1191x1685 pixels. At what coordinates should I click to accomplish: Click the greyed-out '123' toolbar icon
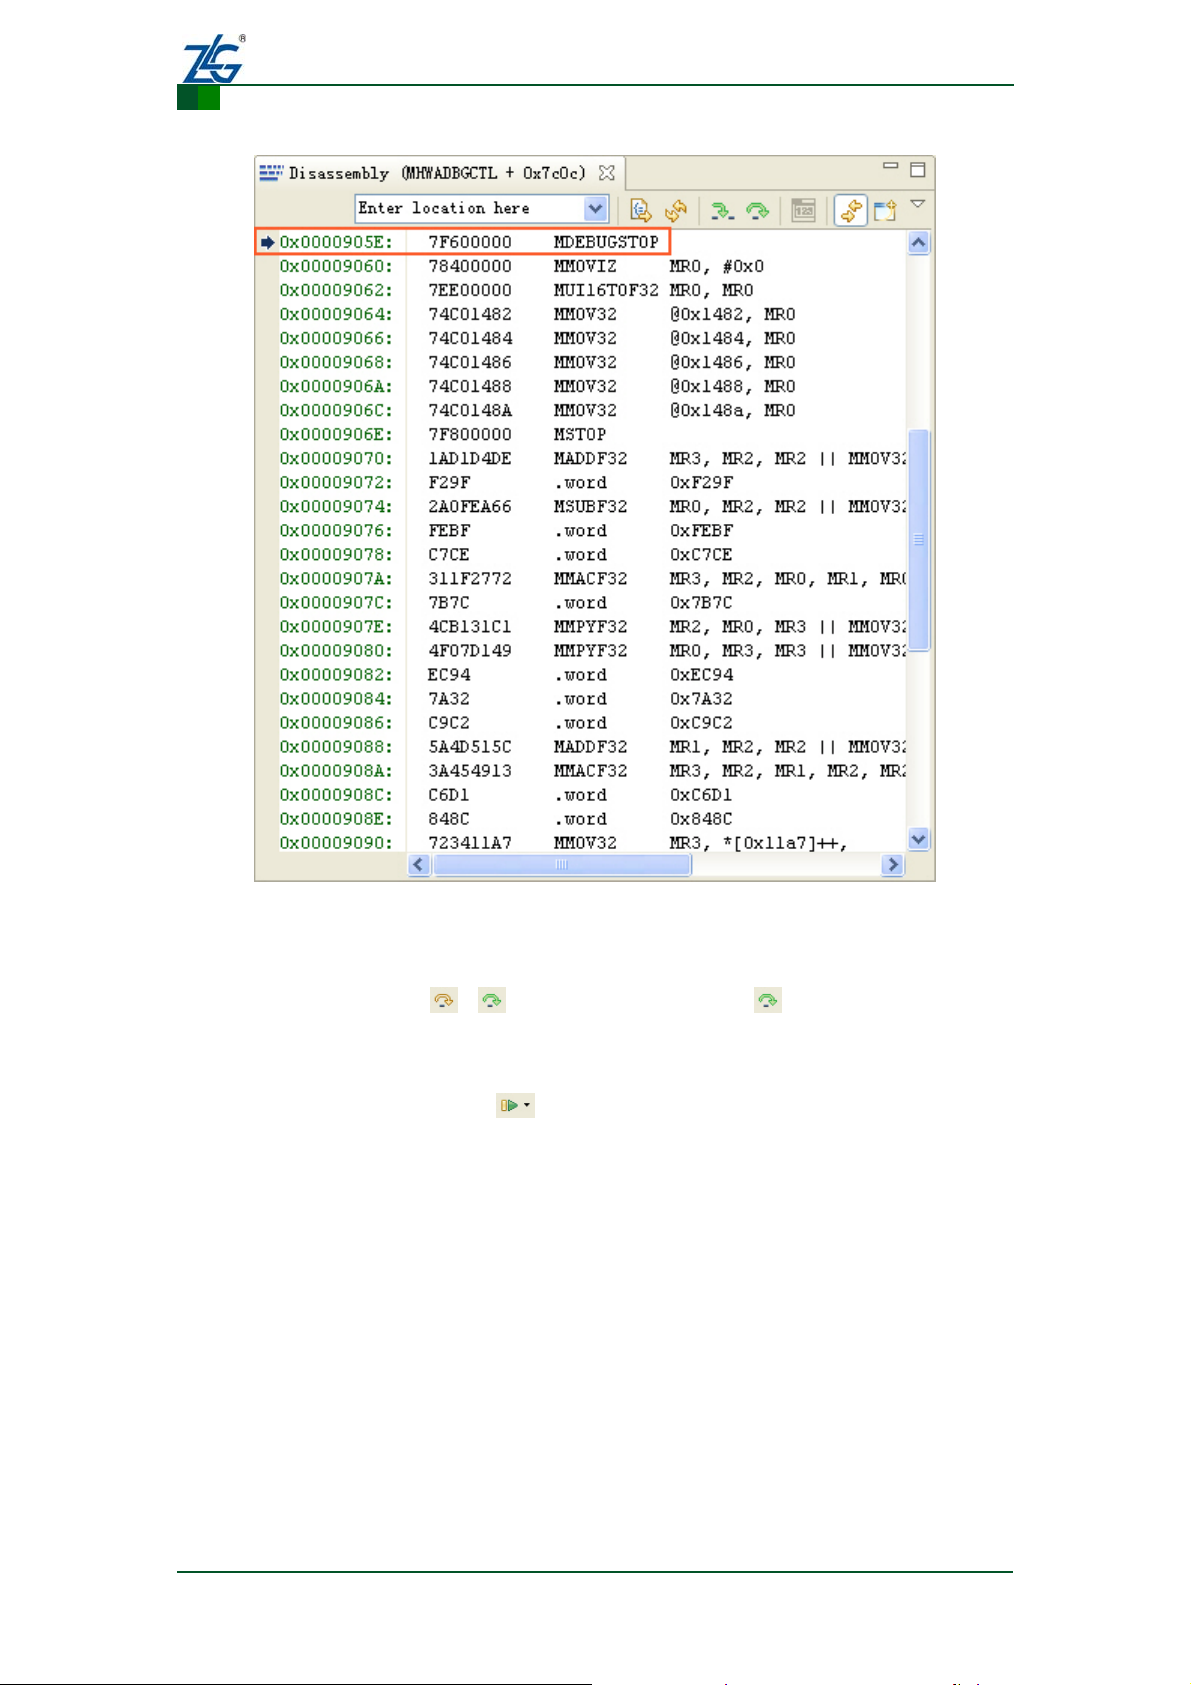[x=804, y=210]
